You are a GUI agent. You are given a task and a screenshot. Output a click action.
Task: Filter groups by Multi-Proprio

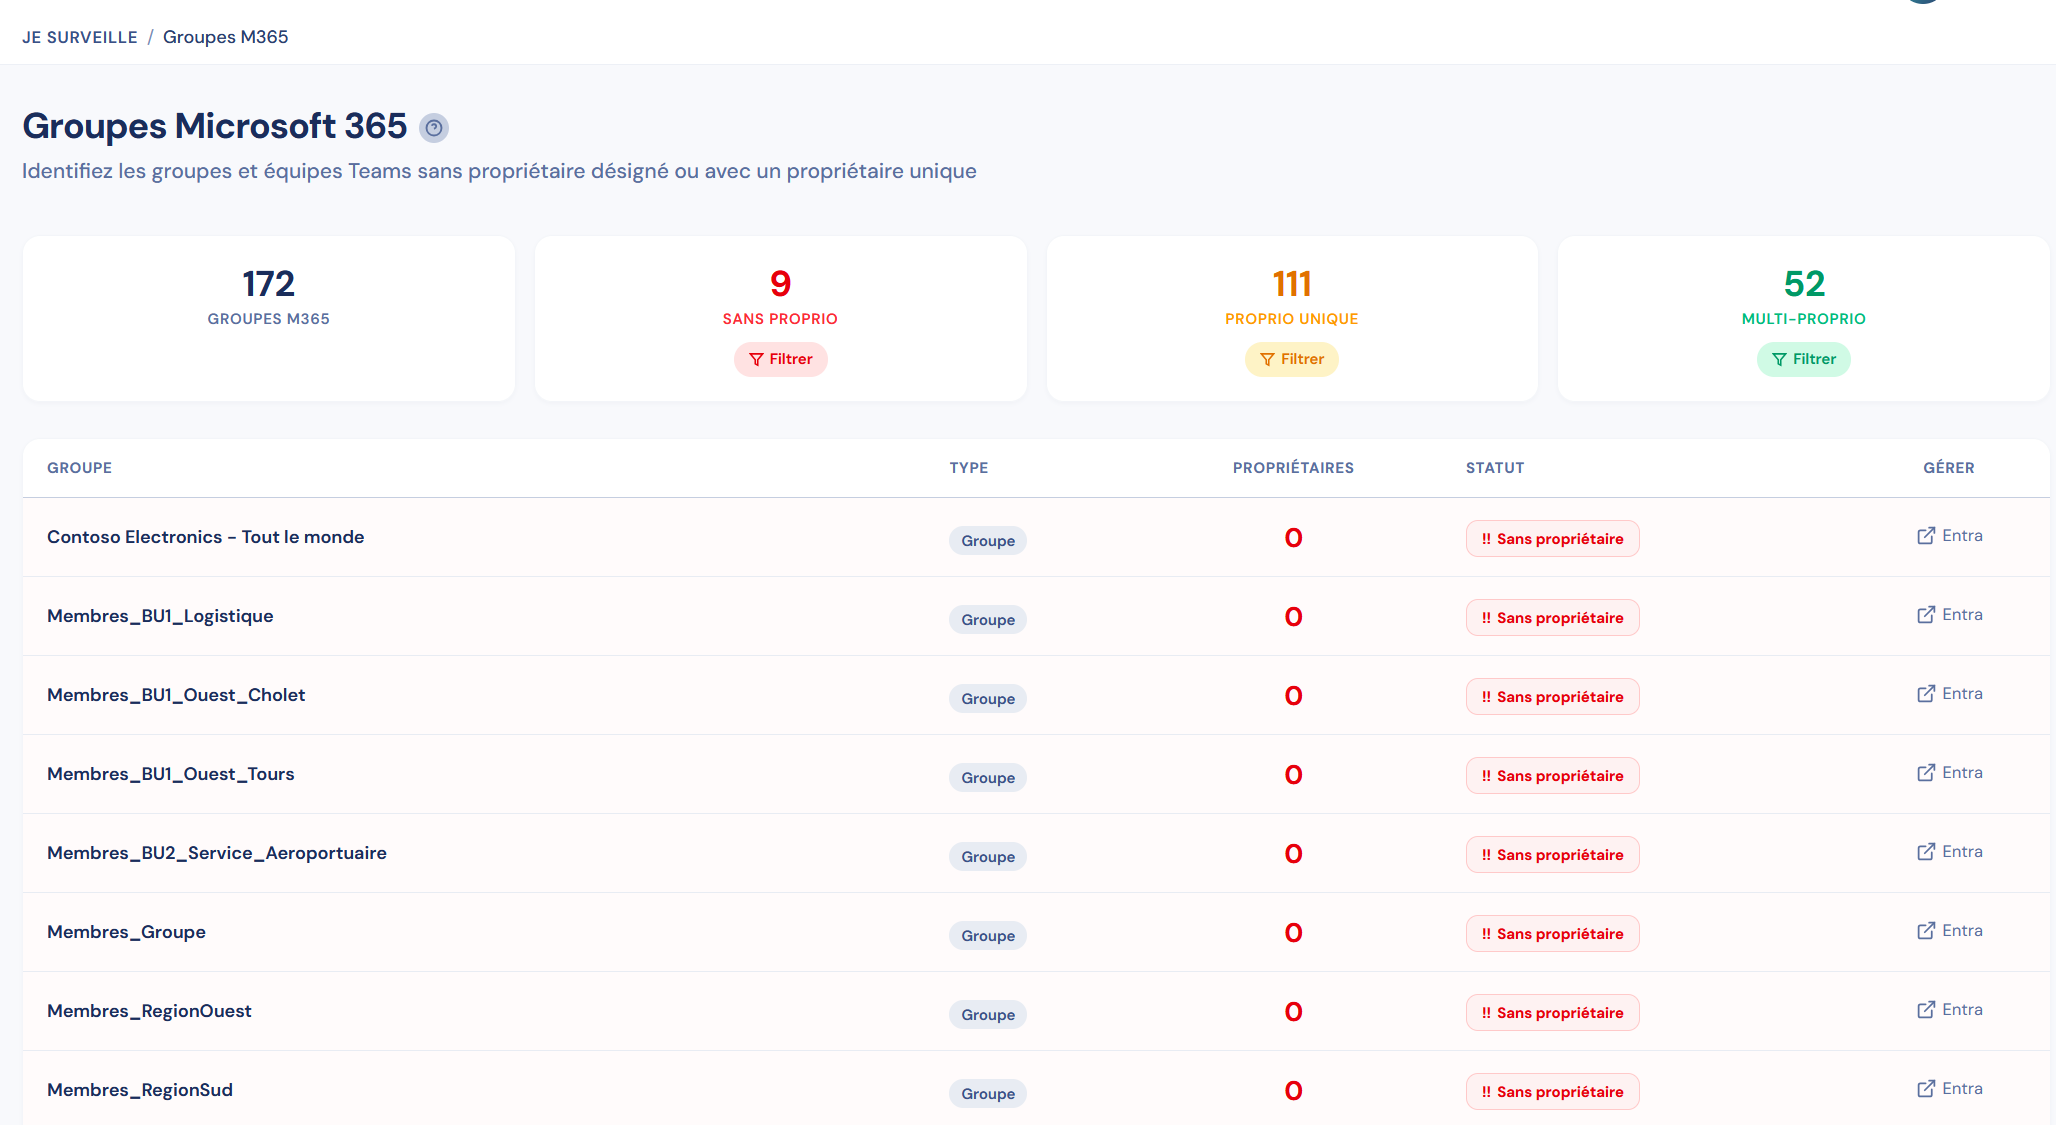click(x=1804, y=359)
